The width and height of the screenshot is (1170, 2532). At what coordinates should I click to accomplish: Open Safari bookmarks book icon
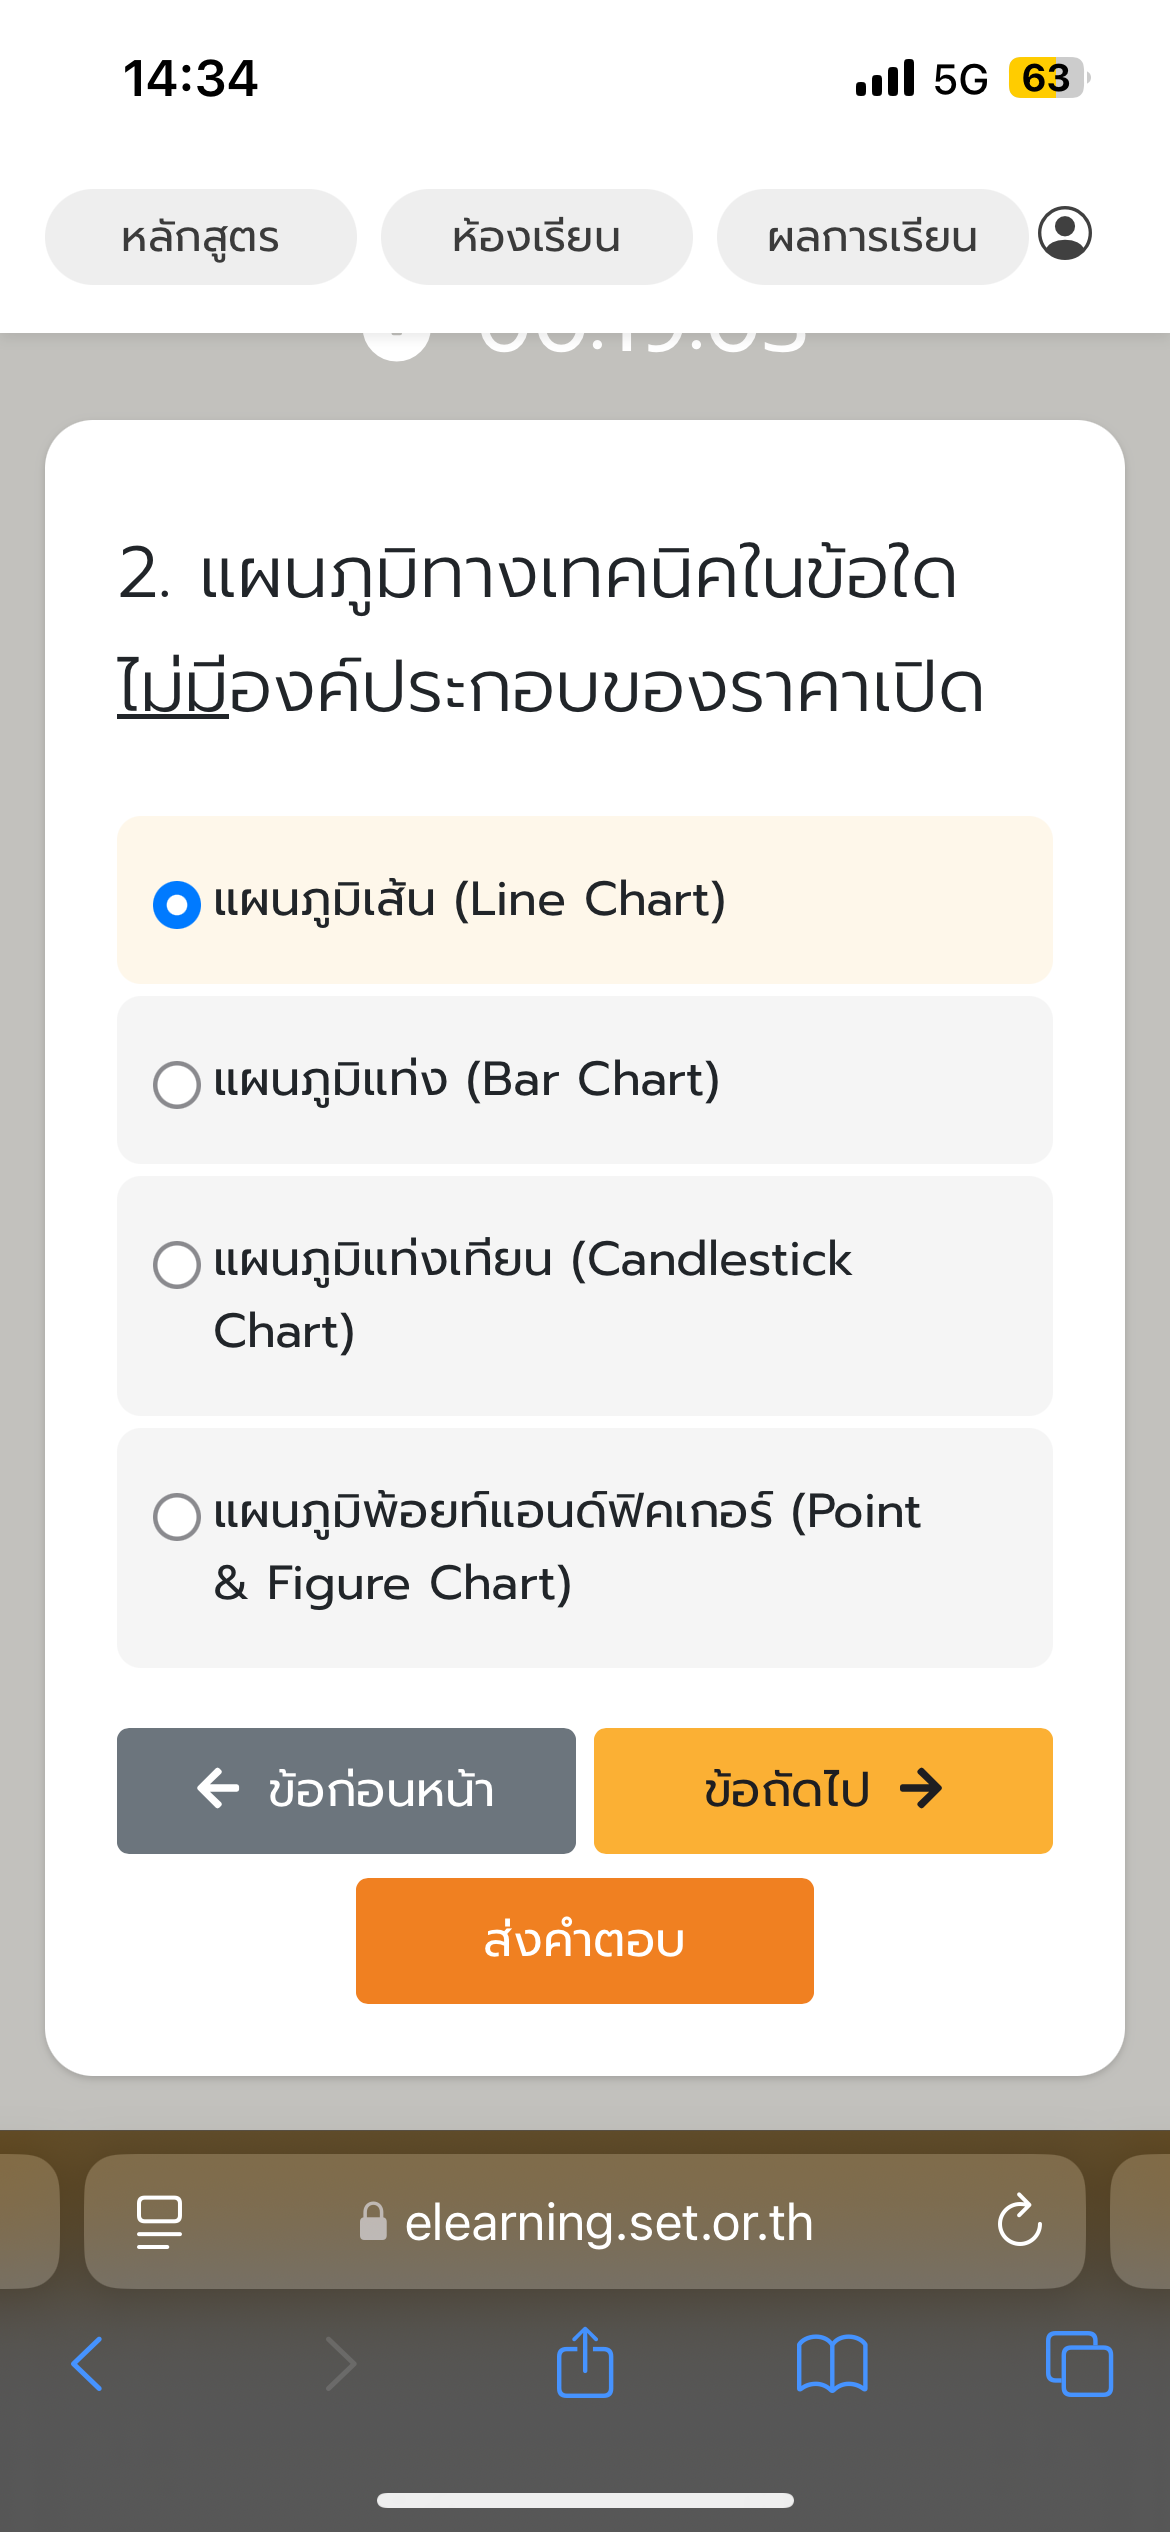(x=831, y=2364)
